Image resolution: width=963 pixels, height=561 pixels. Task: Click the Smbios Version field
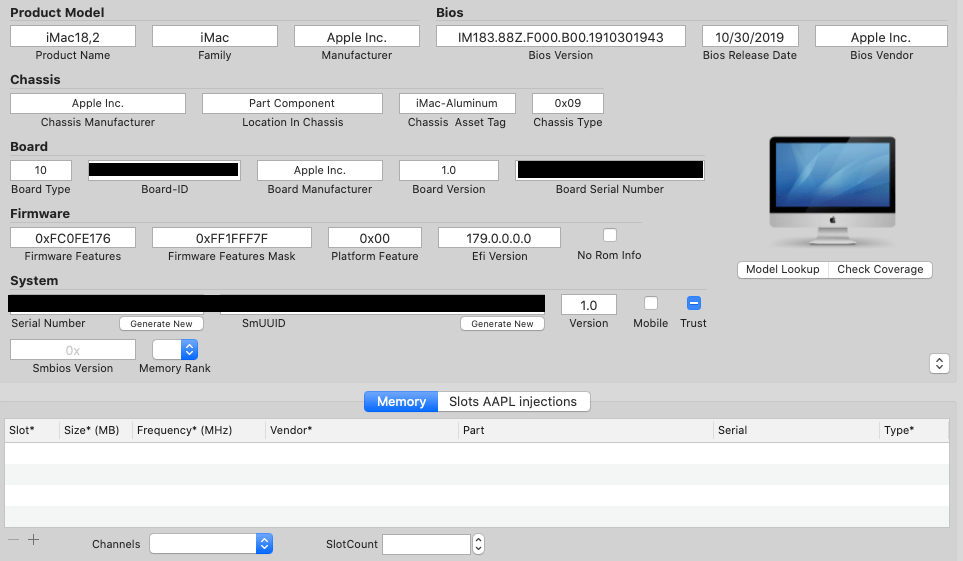[x=72, y=350]
